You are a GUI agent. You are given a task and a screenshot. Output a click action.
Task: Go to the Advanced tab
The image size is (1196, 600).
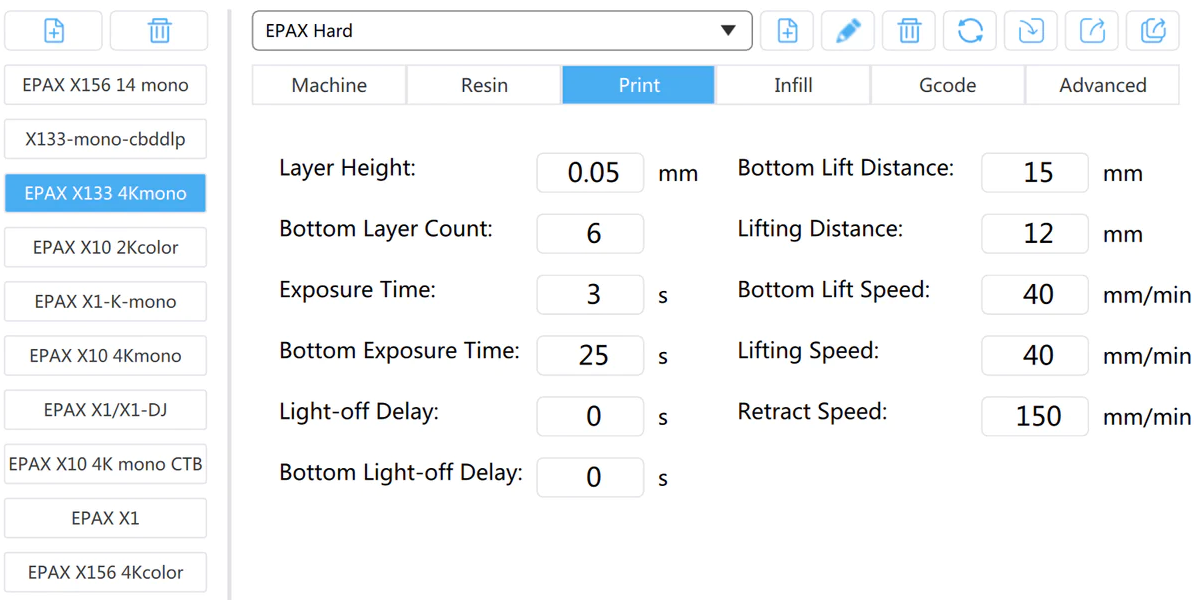pos(1102,85)
